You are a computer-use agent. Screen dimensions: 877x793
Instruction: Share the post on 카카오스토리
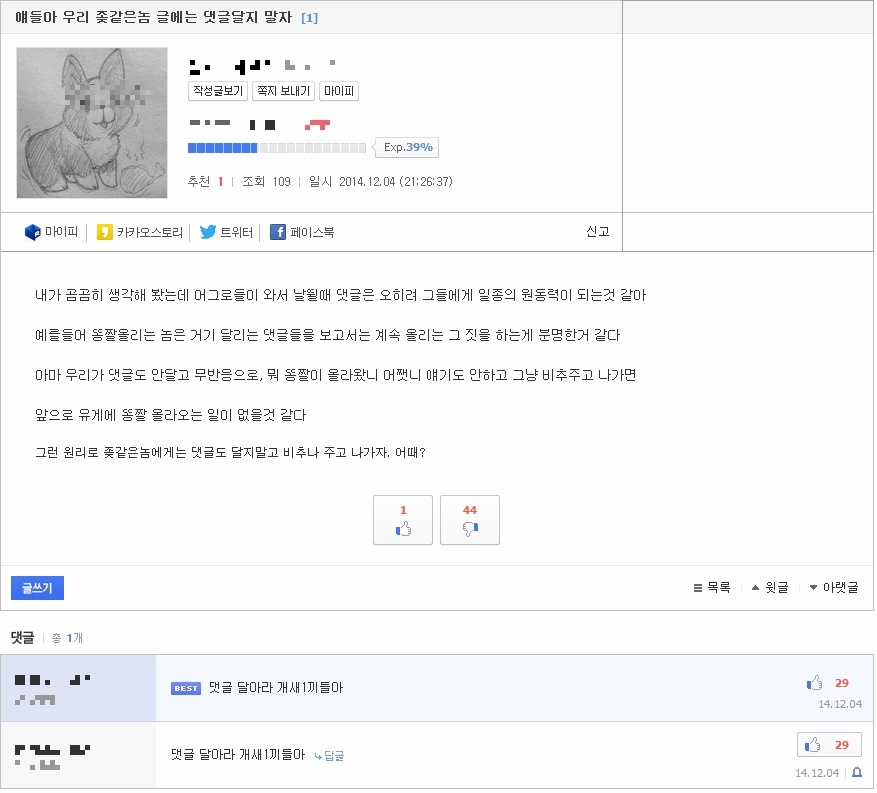140,232
